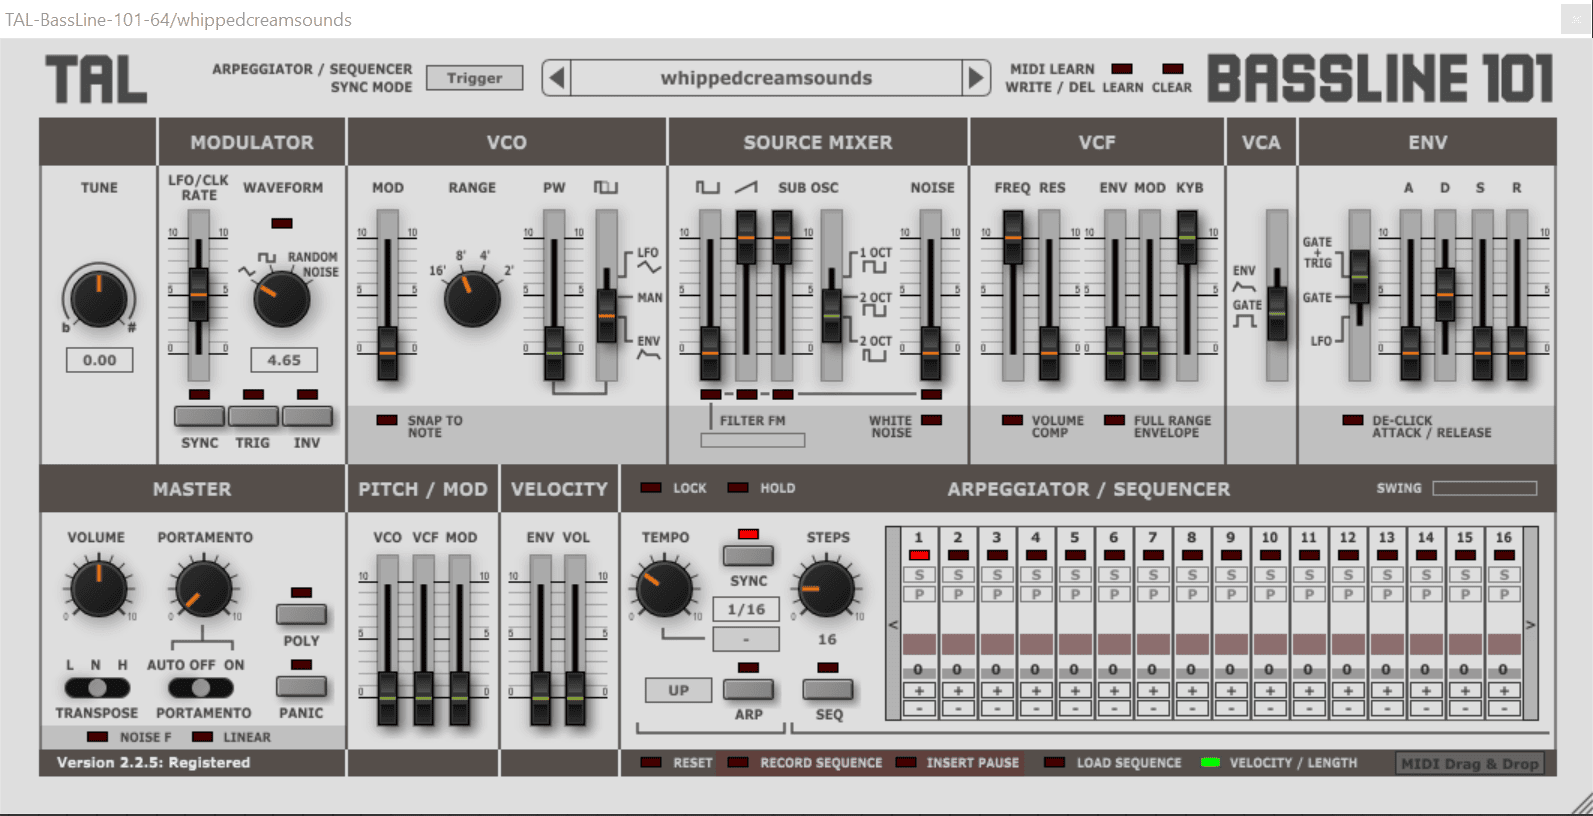Click the Clear MIDI learn LED
The image size is (1593, 816).
point(1173,69)
